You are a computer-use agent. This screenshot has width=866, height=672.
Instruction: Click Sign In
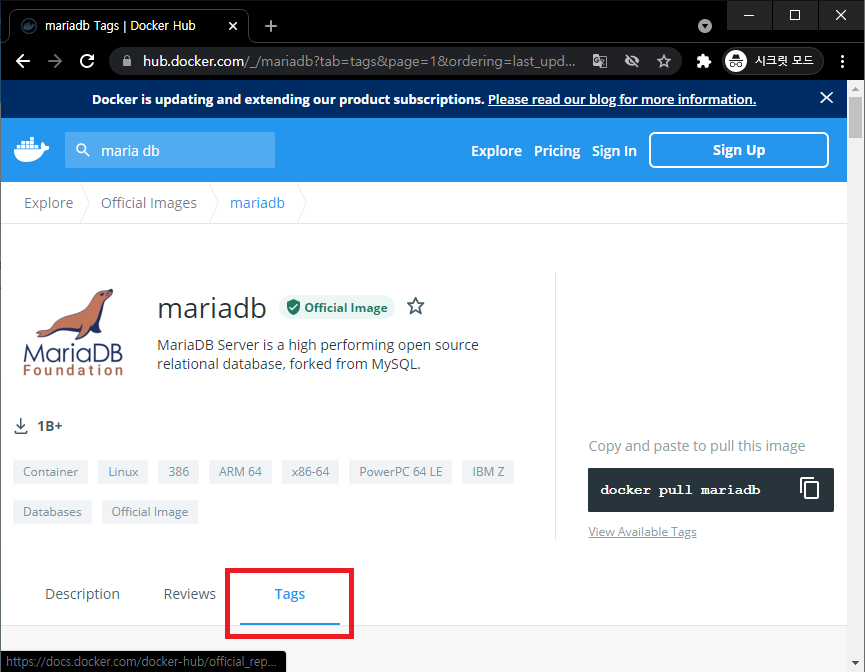tap(614, 151)
